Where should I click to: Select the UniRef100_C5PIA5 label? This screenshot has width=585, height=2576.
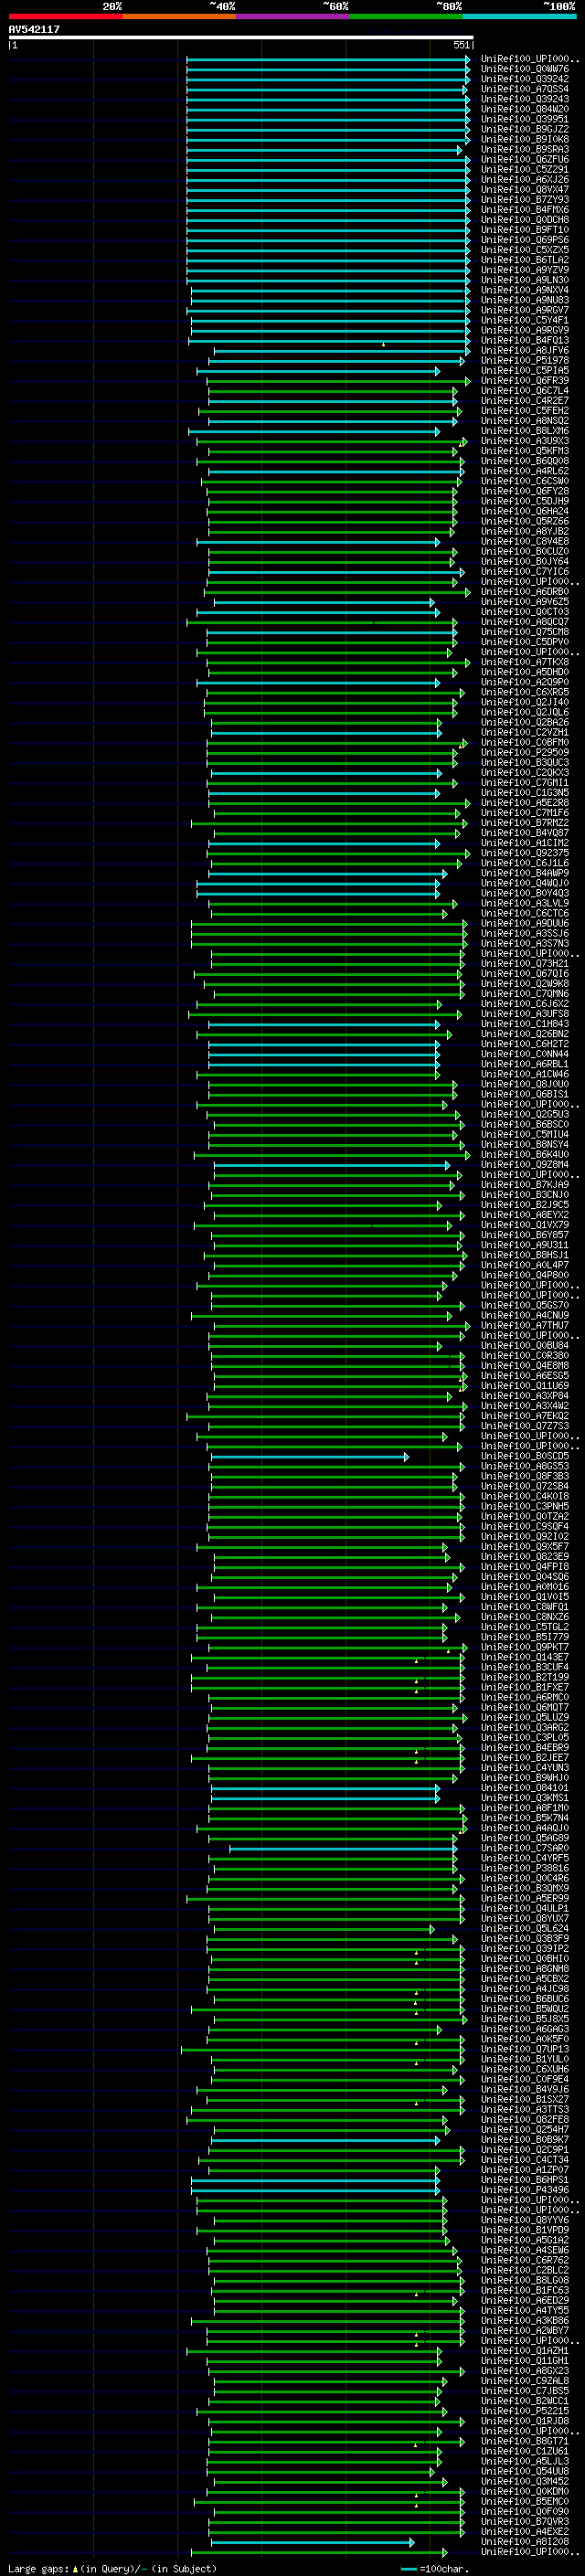pyautogui.click(x=525, y=371)
